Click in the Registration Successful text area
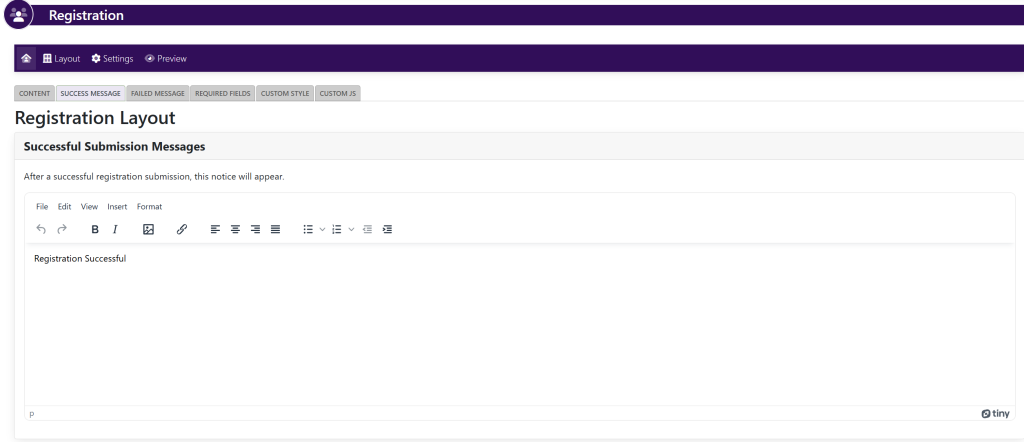The width and height of the screenshot is (1024, 442). (x=500, y=320)
